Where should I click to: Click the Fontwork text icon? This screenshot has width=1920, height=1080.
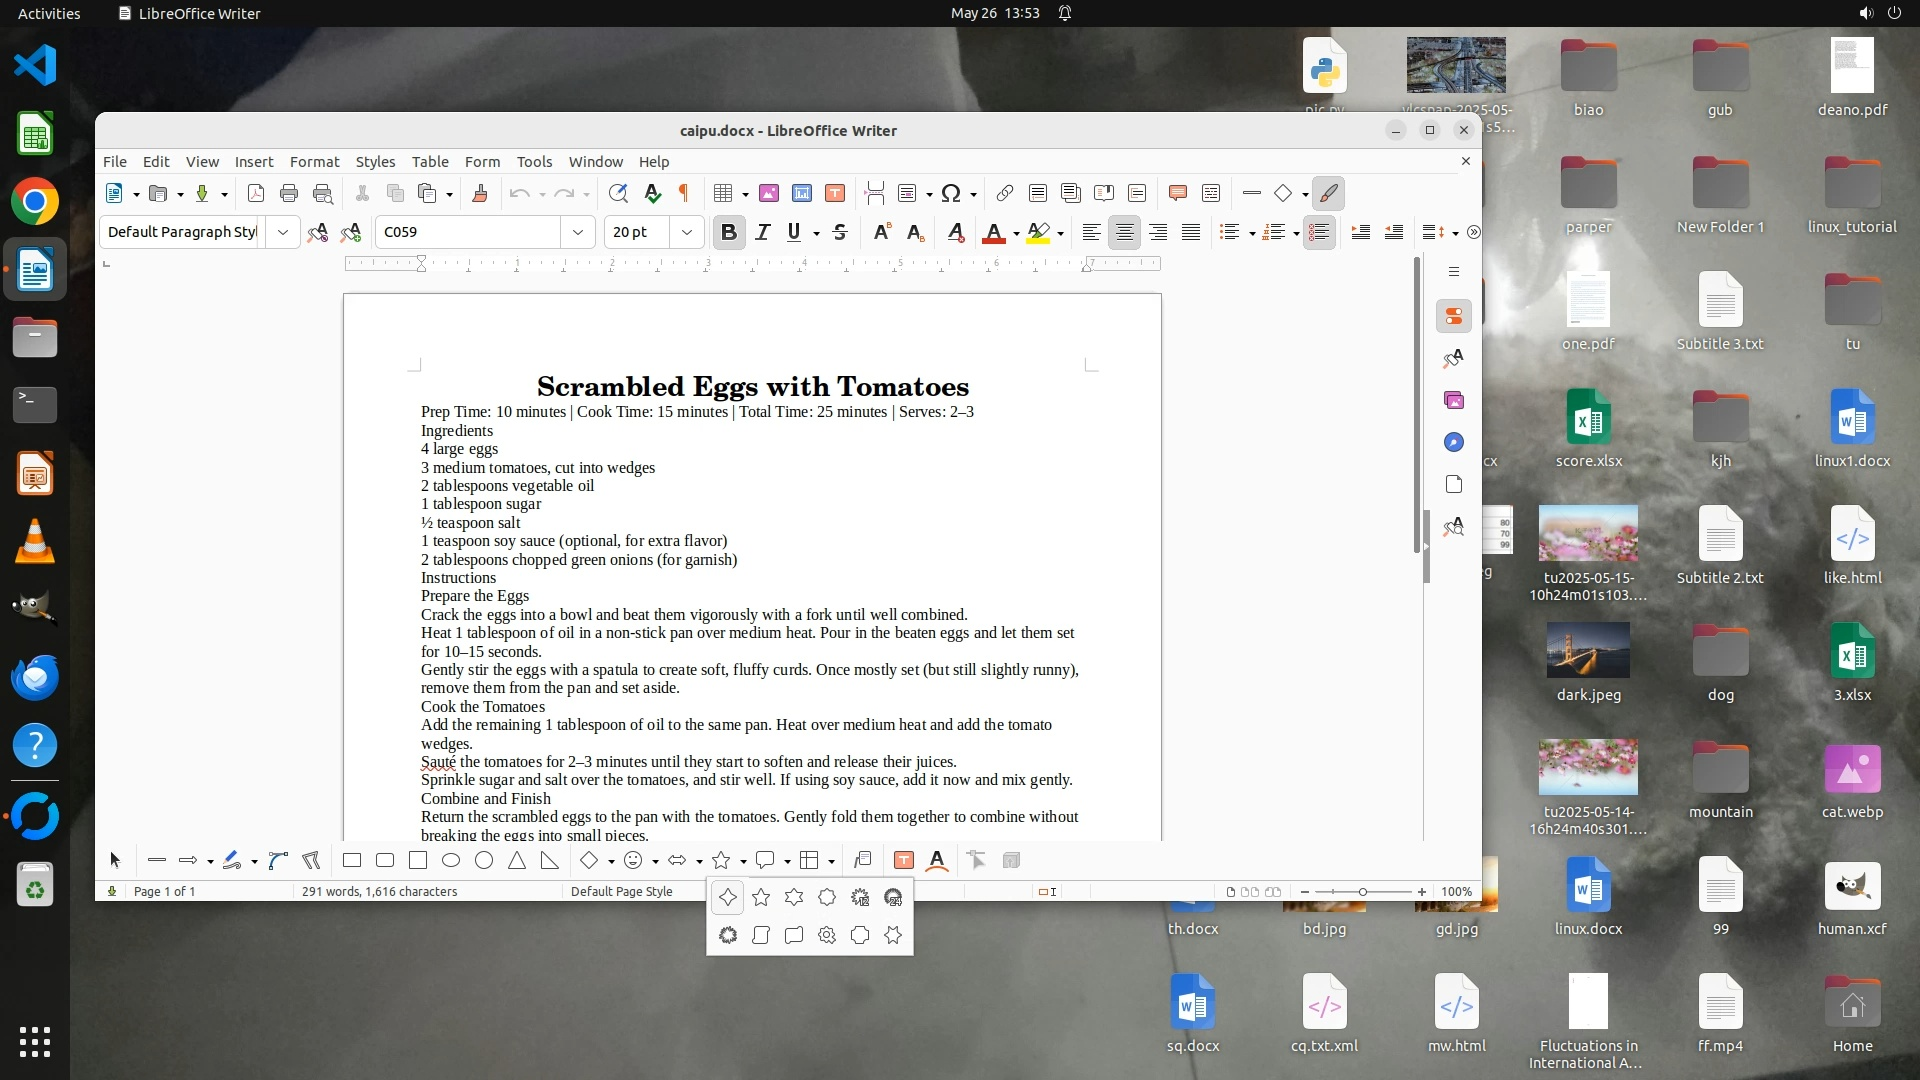click(937, 860)
